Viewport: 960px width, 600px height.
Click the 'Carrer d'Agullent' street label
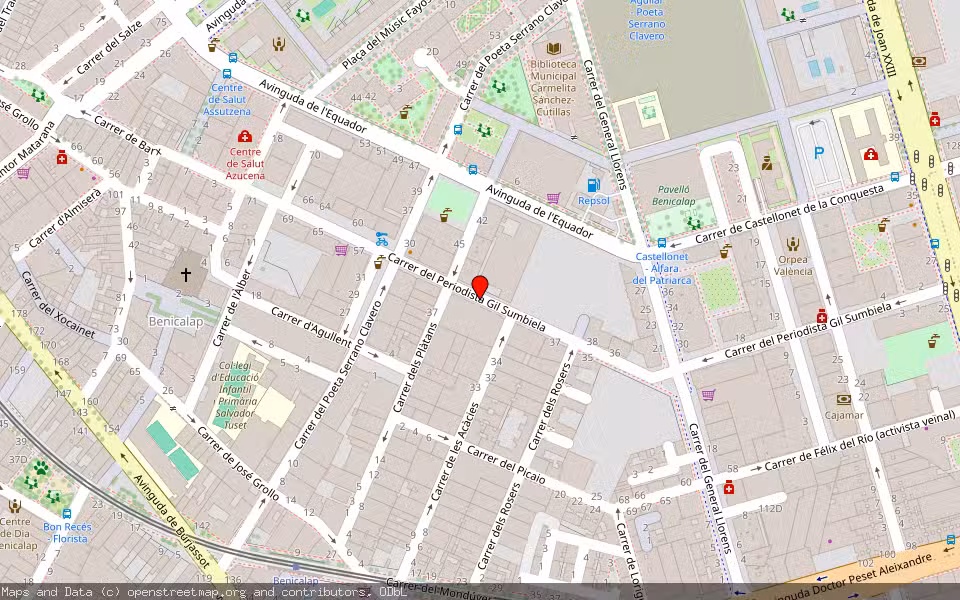(311, 327)
